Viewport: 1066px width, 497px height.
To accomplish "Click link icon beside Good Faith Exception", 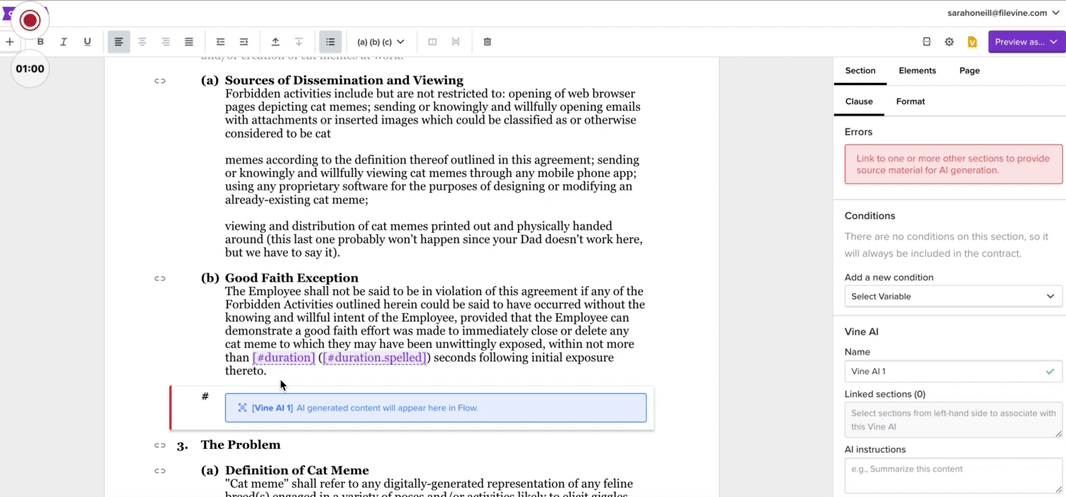I will (160, 278).
